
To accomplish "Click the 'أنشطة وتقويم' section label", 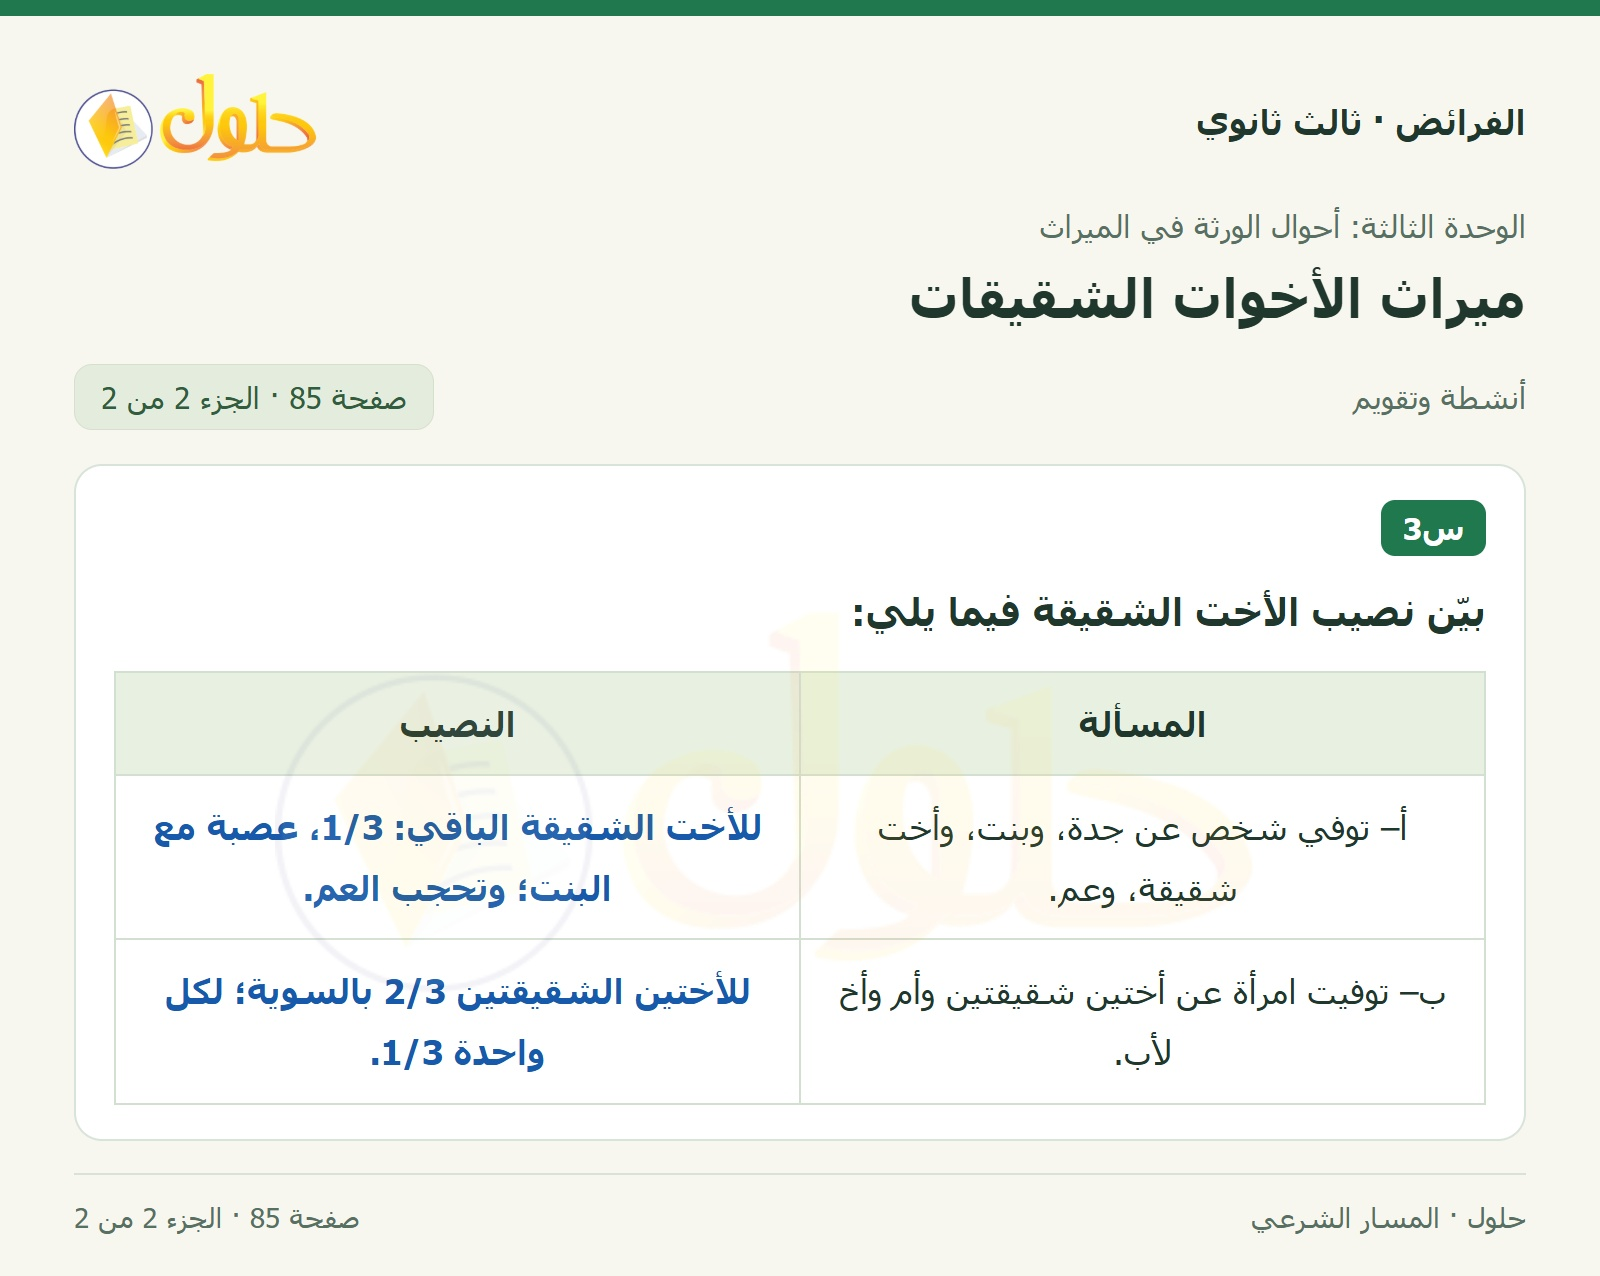I will (1439, 399).
